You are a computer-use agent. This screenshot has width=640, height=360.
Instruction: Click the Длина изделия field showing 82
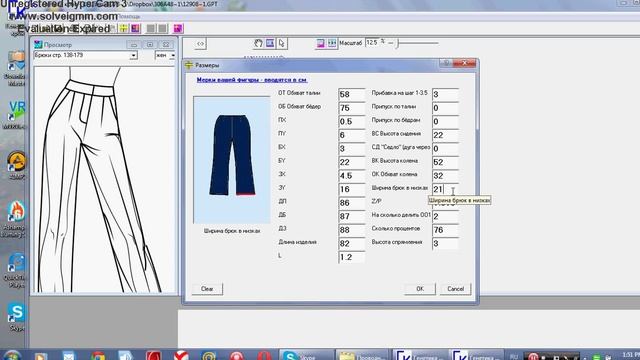[351, 243]
